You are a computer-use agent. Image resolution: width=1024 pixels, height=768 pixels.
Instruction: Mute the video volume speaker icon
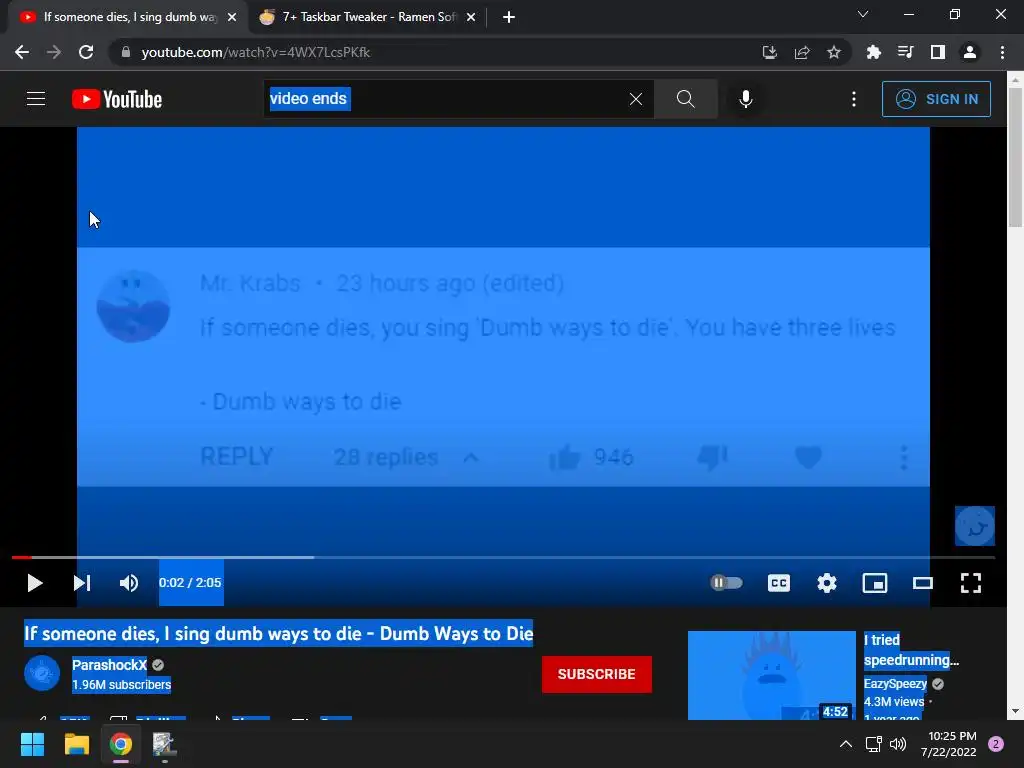click(x=129, y=583)
